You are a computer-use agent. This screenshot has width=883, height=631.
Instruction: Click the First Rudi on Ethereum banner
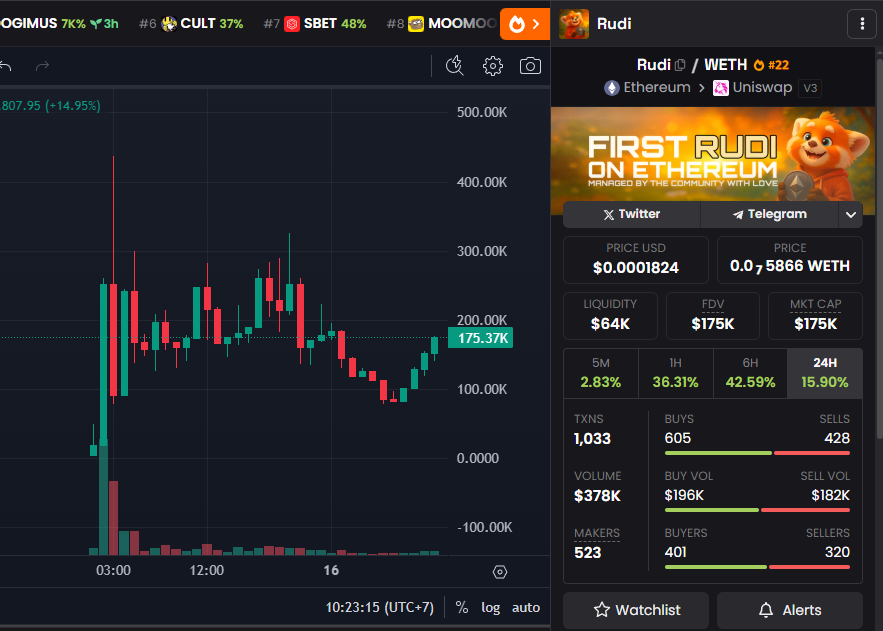tap(713, 154)
